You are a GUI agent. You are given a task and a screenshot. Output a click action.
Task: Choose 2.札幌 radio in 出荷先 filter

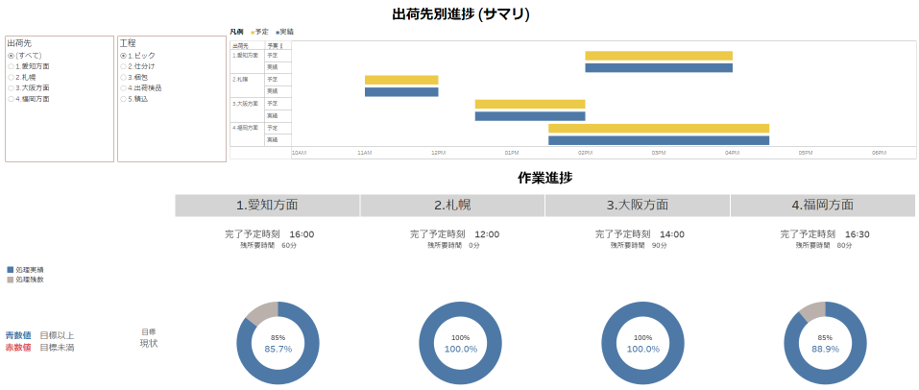point(11,77)
